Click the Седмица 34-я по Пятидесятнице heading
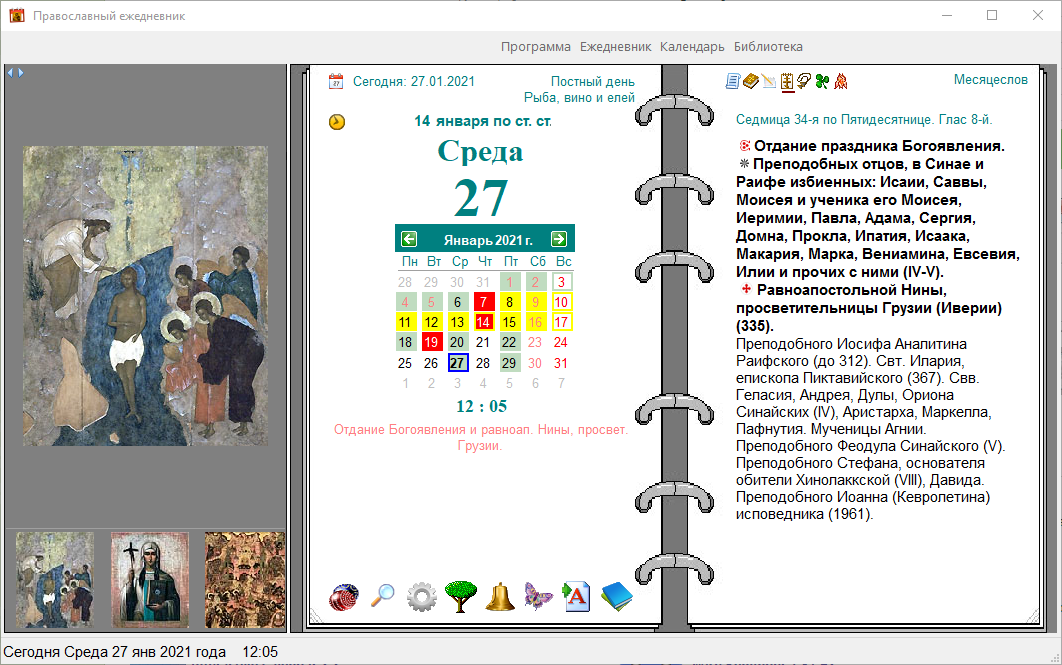This screenshot has height=665, width=1062. [864, 120]
